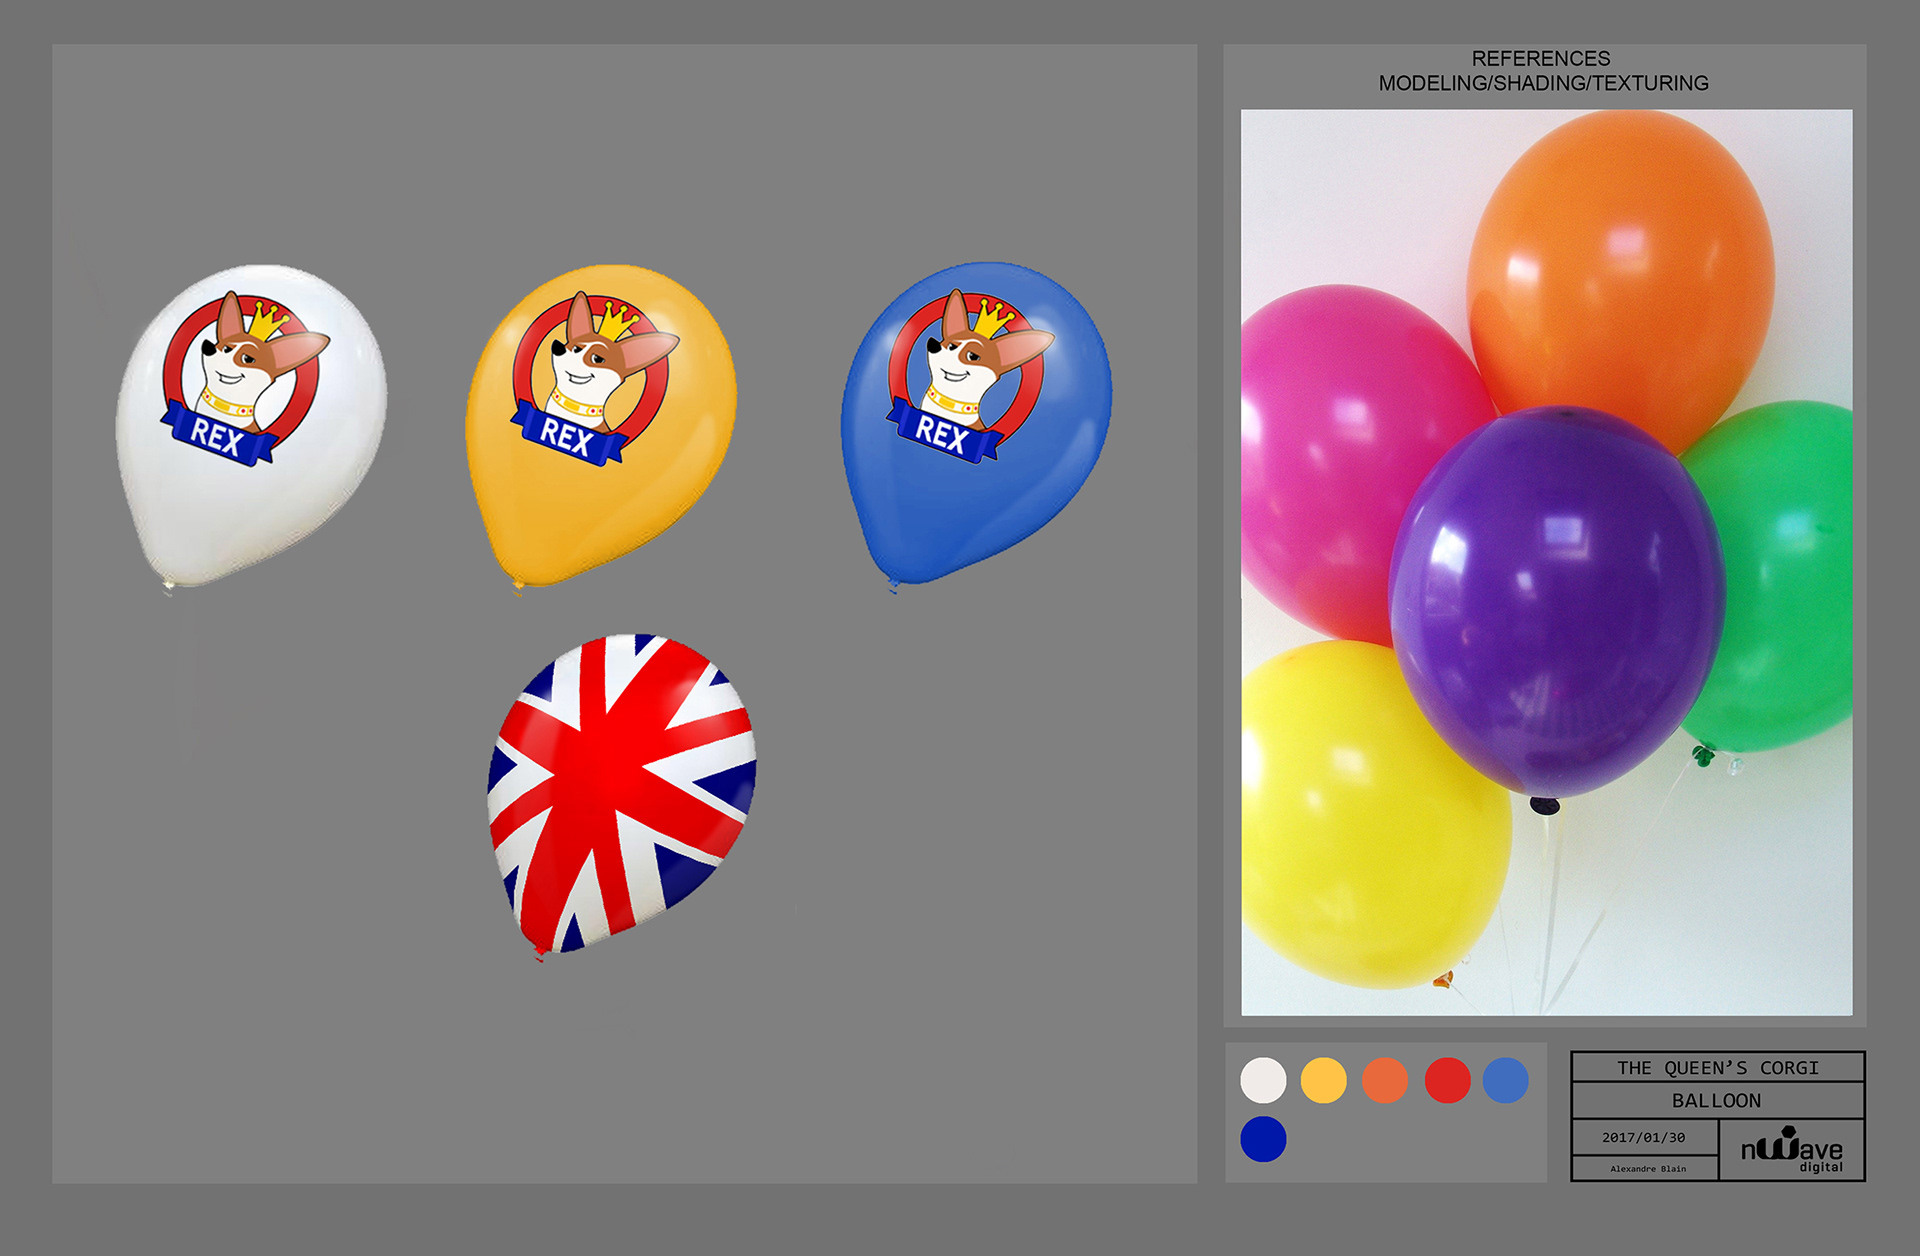The width and height of the screenshot is (1920, 1256).
Task: Select the dark navy blue color swatch
Action: click(x=1263, y=1139)
